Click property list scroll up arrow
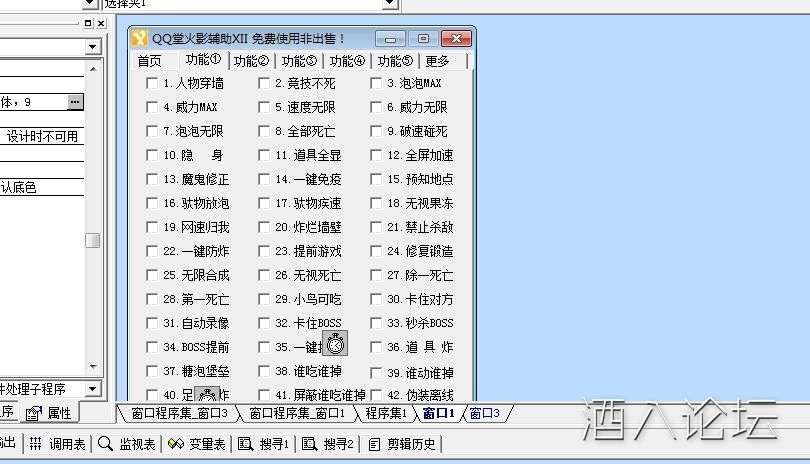 coord(92,69)
